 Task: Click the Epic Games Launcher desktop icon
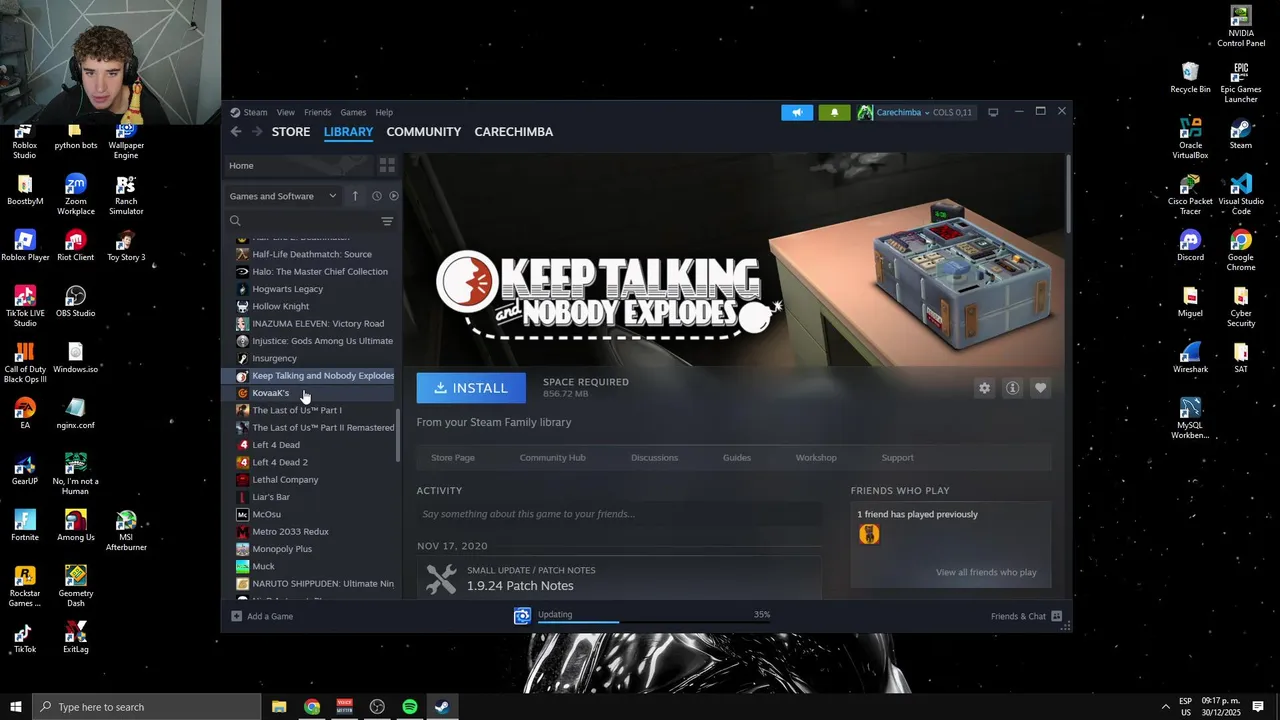pos(1240,82)
